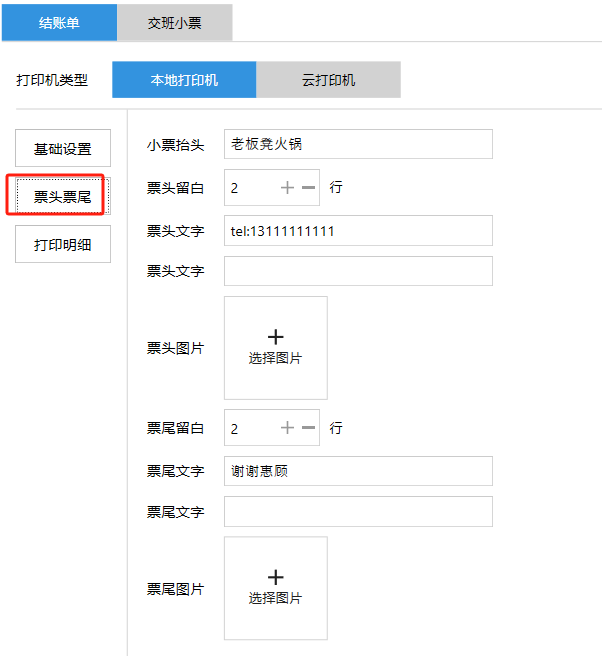
Task: Click minus icon in 票头留白 stepper
Action: (x=308, y=187)
